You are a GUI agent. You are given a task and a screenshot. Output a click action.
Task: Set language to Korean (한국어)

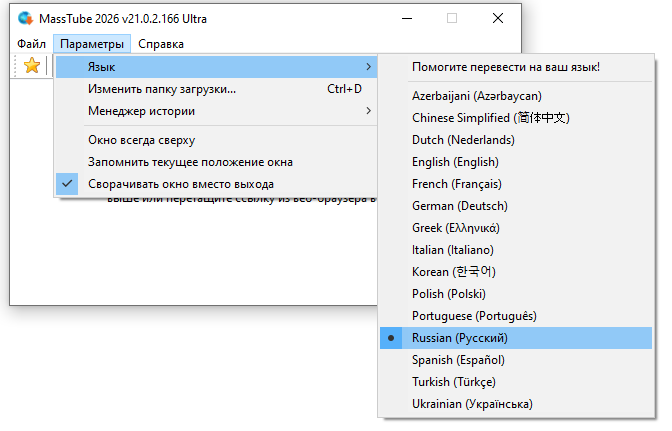point(453,272)
